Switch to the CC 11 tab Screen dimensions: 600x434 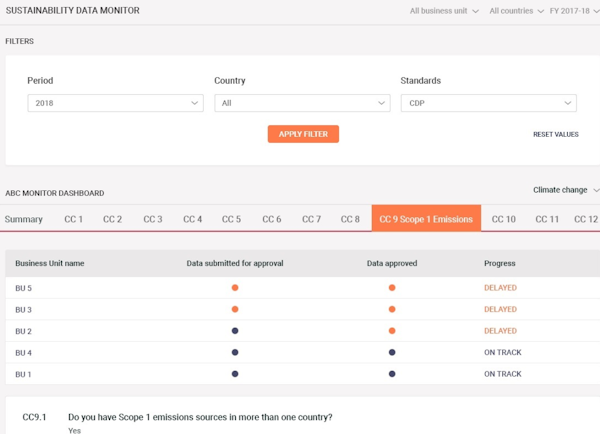[x=547, y=219]
